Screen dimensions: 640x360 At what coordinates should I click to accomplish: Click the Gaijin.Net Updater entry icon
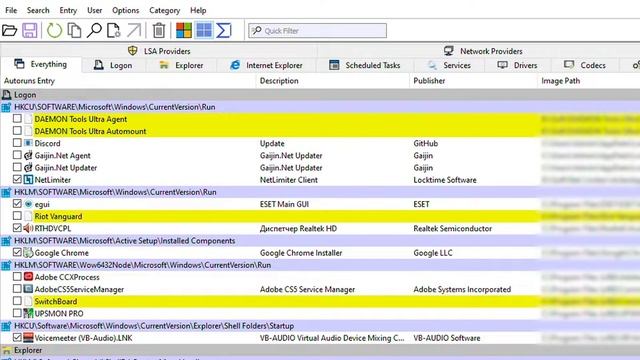click(x=28, y=168)
